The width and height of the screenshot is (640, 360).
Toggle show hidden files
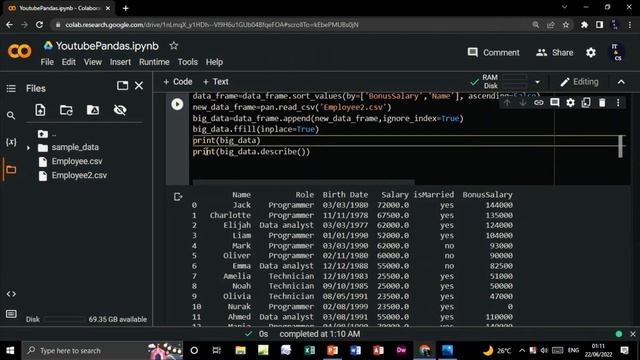click(120, 110)
